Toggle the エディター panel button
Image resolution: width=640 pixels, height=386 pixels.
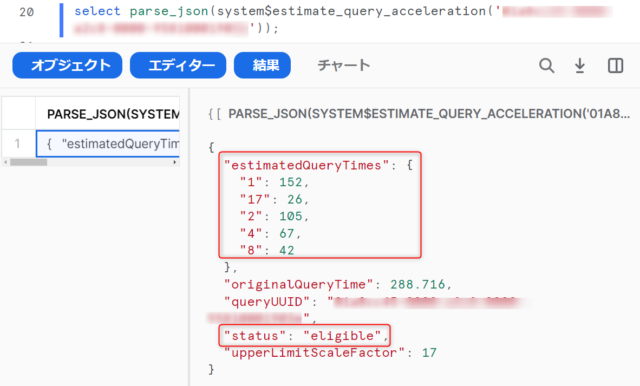click(178, 65)
